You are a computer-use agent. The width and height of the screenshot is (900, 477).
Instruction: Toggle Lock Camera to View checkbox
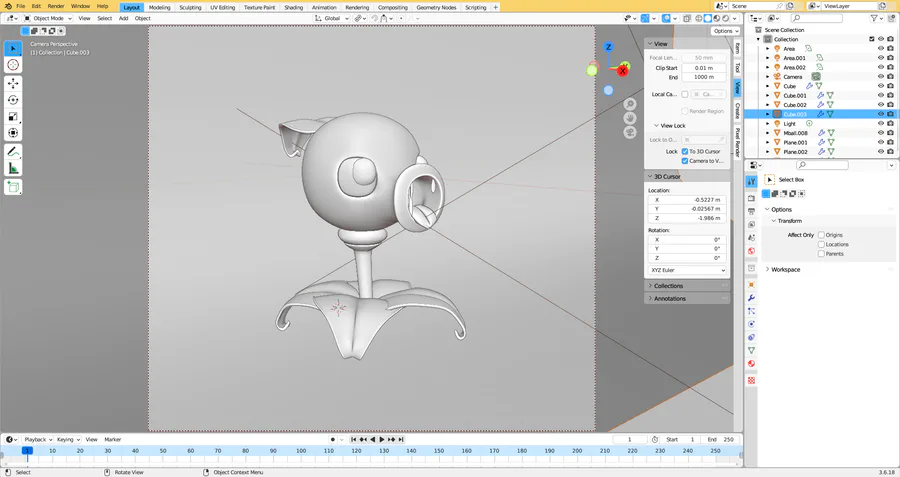pos(685,161)
